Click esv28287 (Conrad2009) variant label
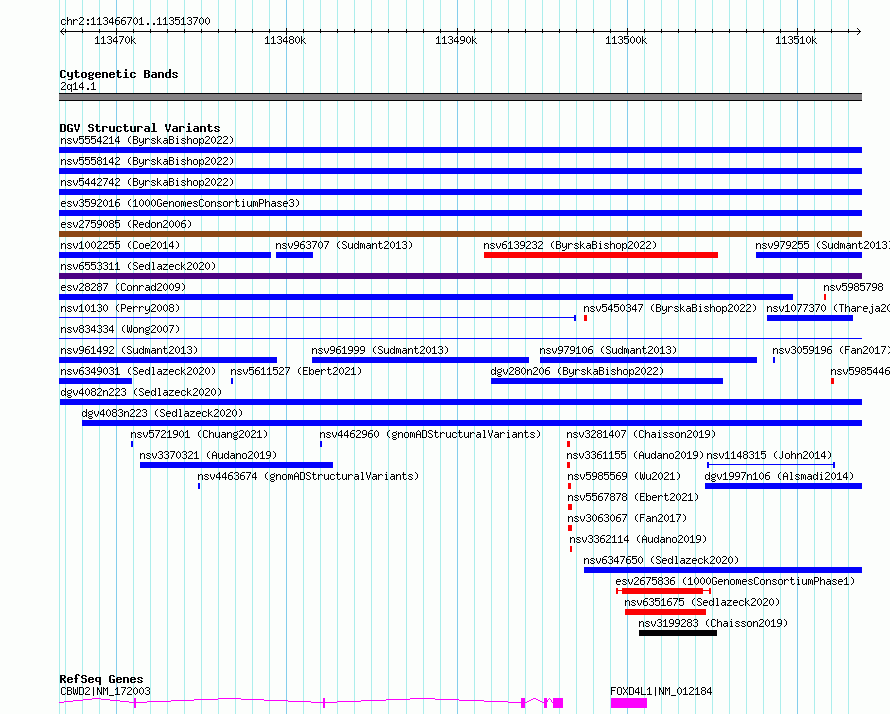 (x=123, y=287)
